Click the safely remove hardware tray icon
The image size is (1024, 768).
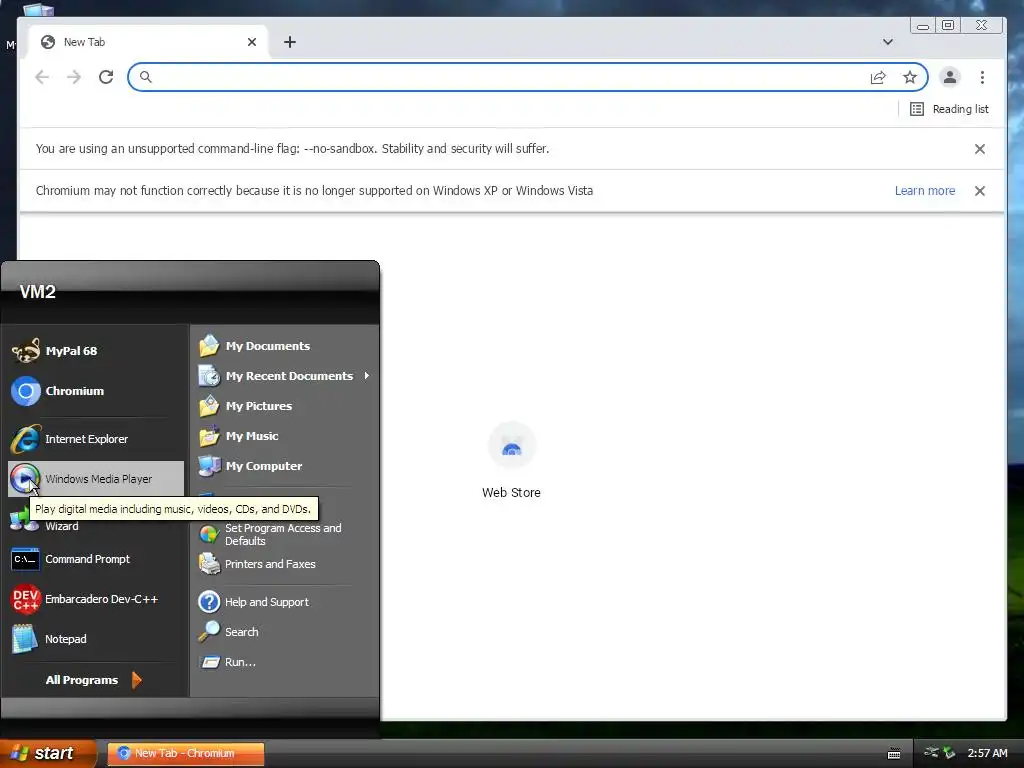(949, 753)
